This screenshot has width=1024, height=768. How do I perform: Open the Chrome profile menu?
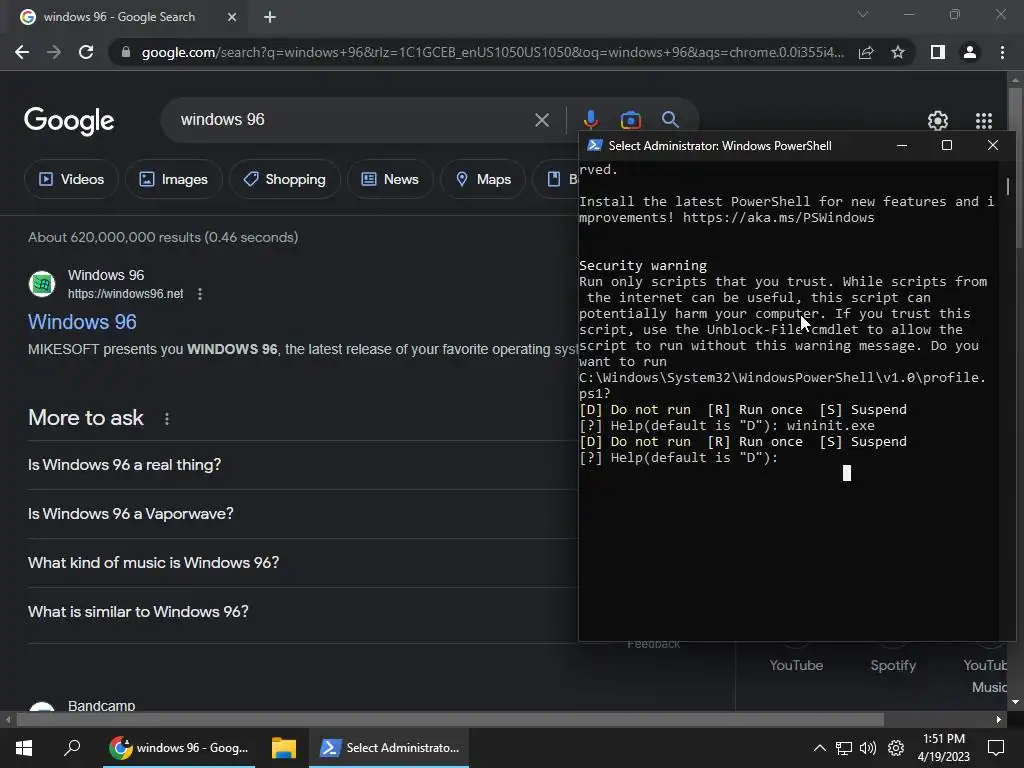(x=970, y=52)
